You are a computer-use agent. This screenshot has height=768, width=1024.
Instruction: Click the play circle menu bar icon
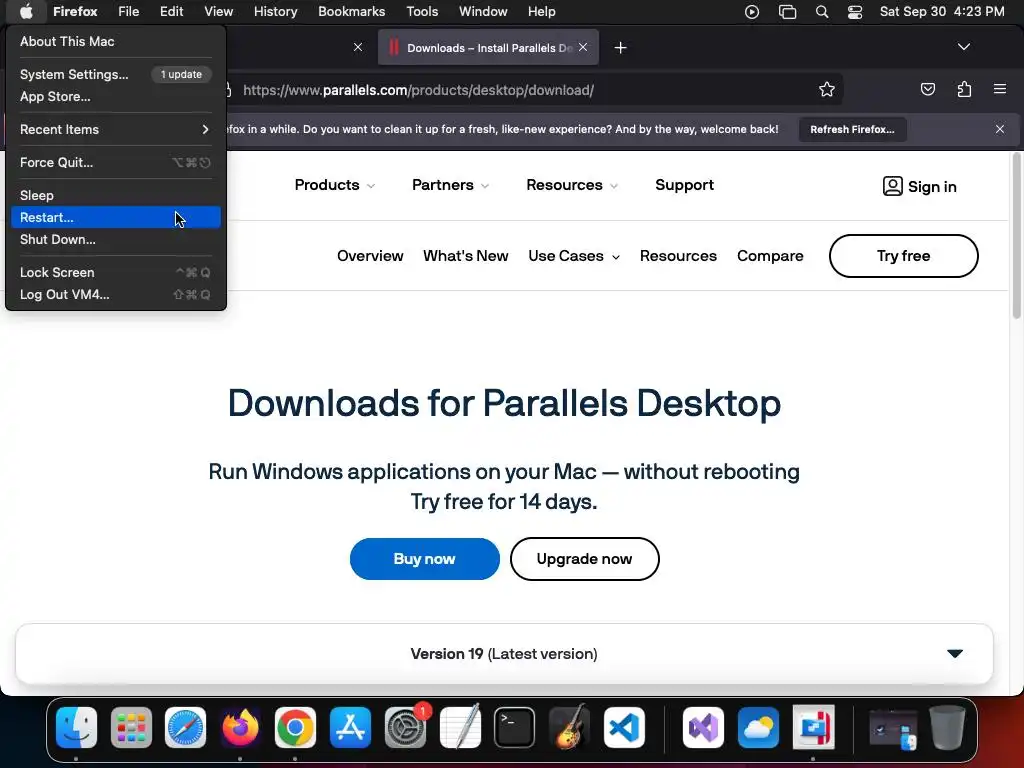click(x=752, y=12)
